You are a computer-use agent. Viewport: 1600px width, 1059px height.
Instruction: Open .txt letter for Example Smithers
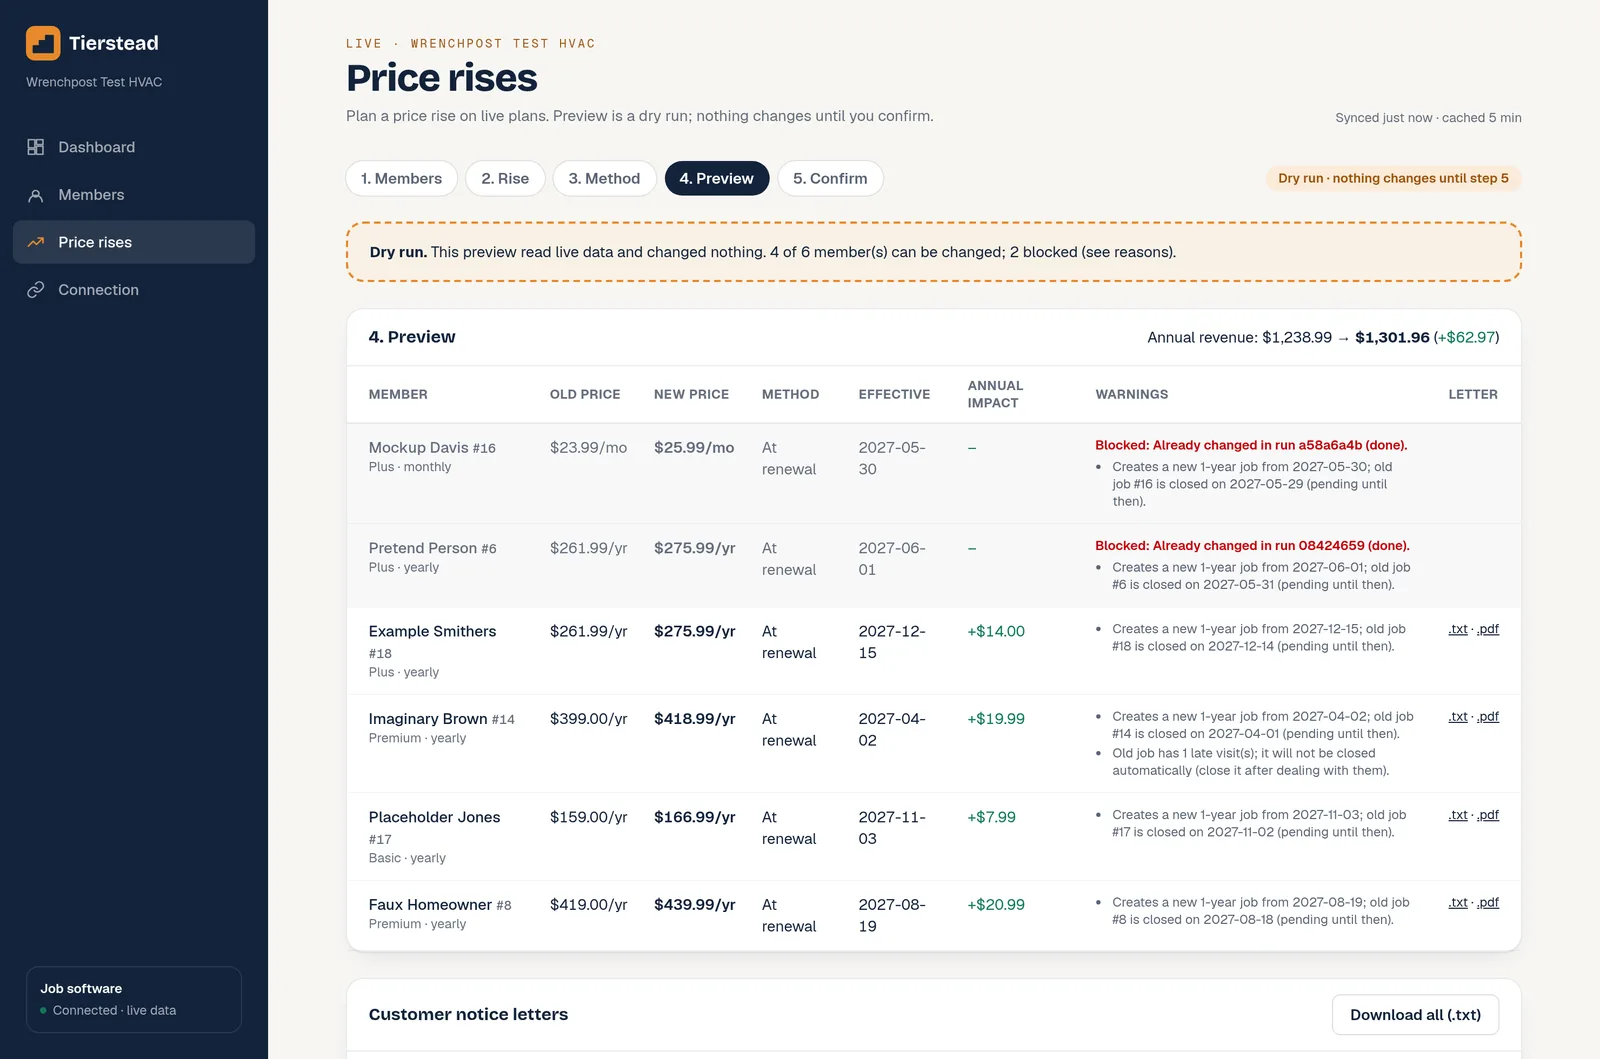point(1458,629)
